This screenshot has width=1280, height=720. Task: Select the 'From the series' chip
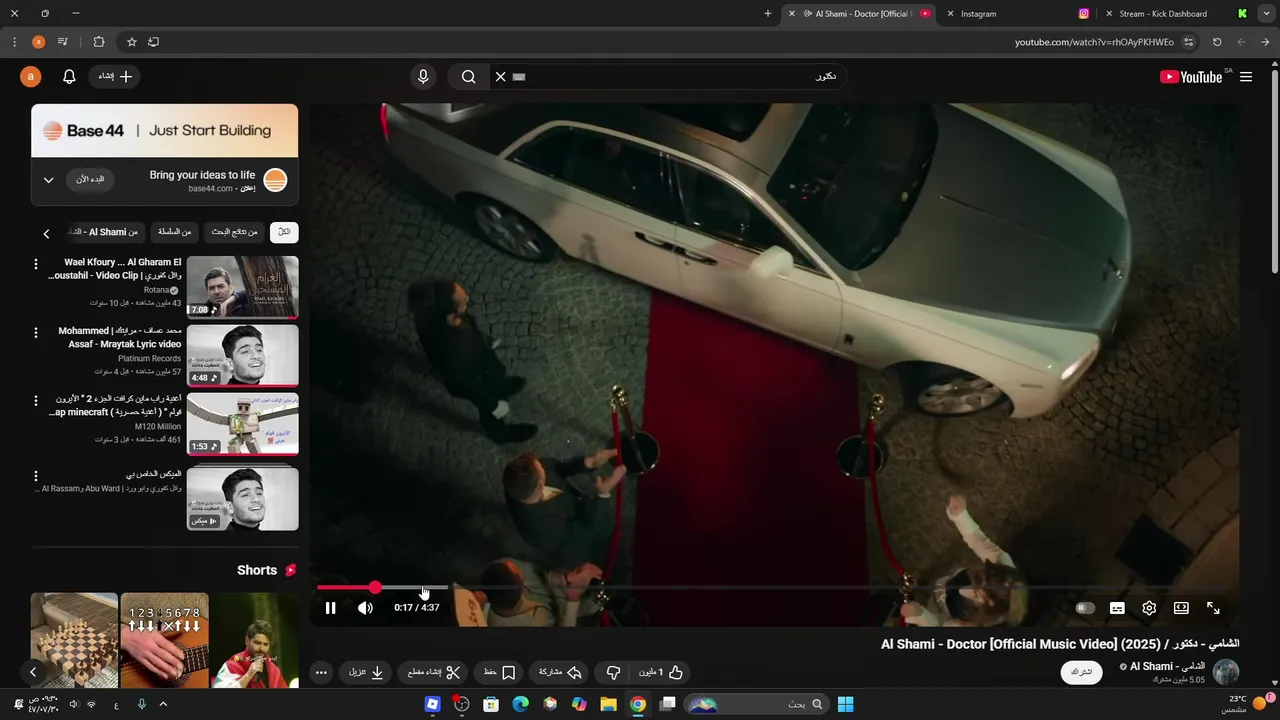point(175,232)
